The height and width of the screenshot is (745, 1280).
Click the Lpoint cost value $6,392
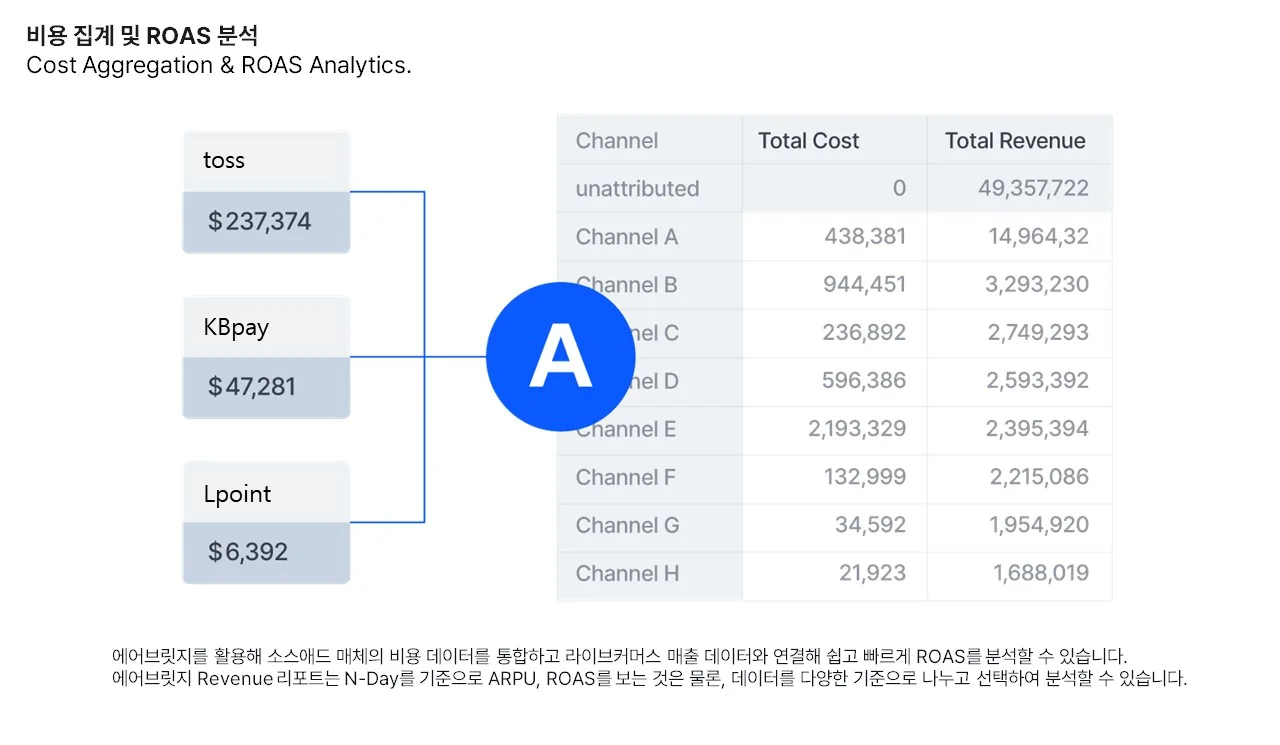click(248, 551)
